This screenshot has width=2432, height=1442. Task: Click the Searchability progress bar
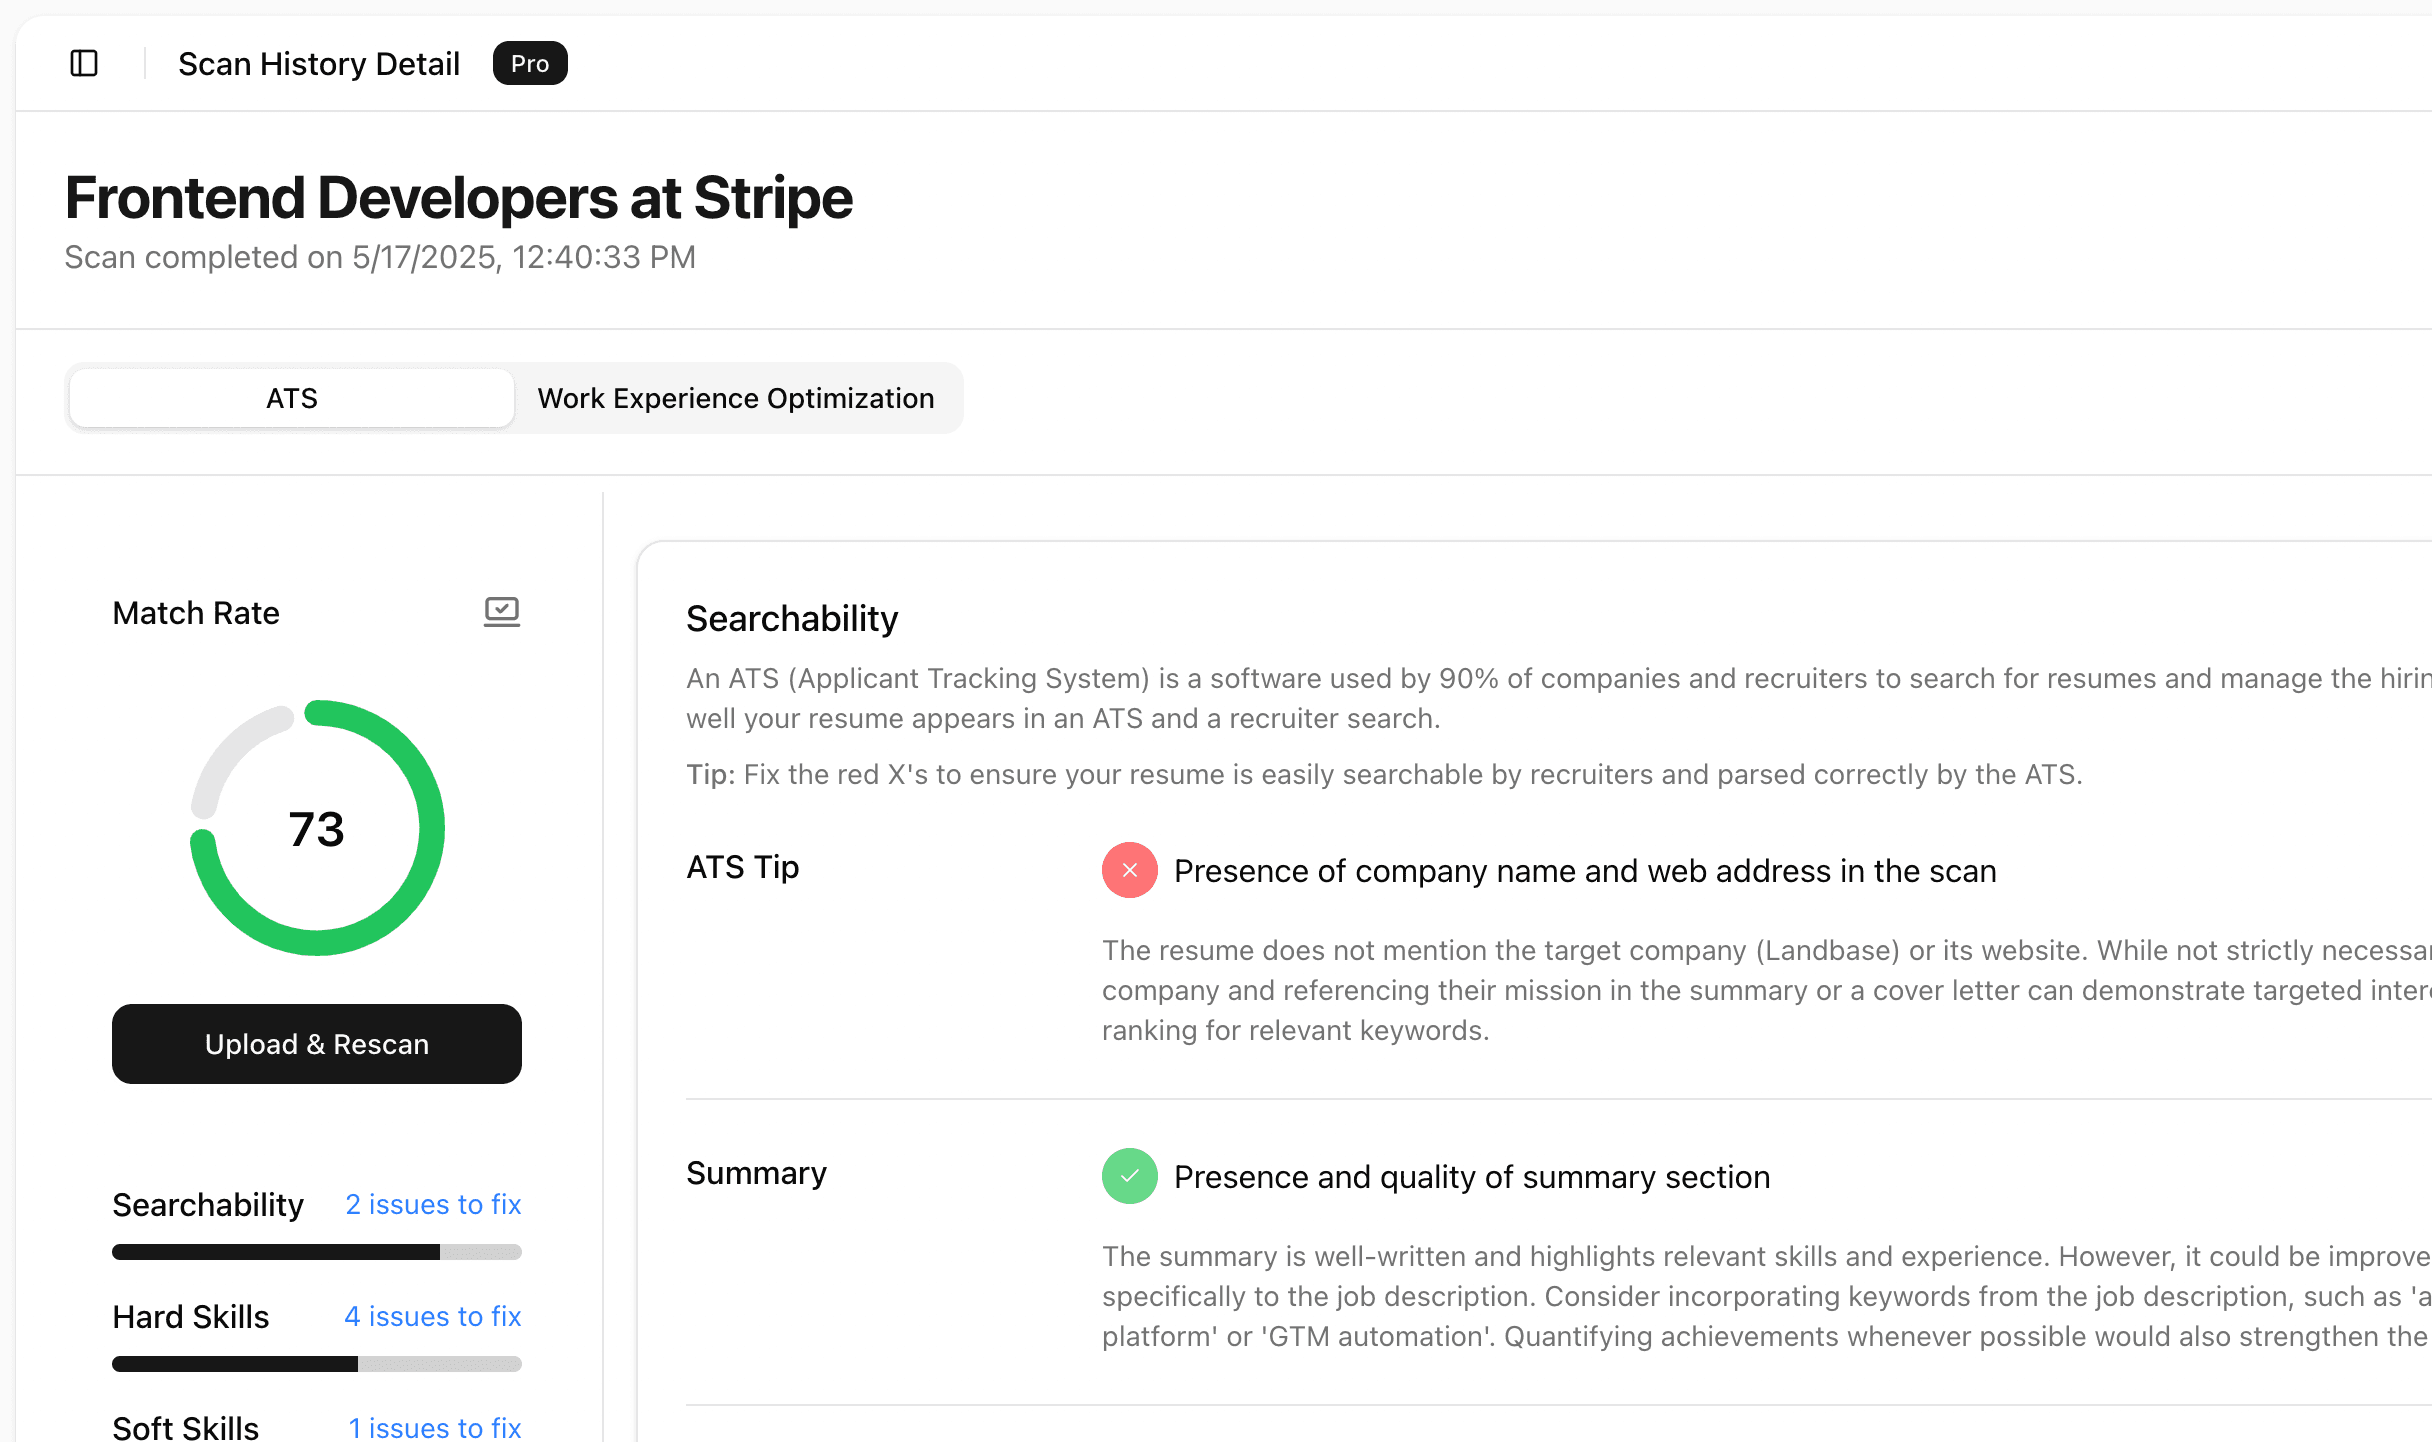(316, 1252)
